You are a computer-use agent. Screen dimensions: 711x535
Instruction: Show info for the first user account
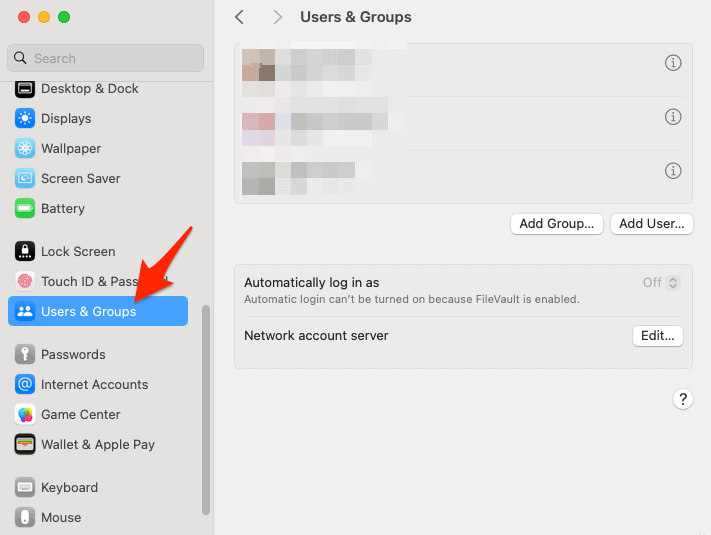673,63
